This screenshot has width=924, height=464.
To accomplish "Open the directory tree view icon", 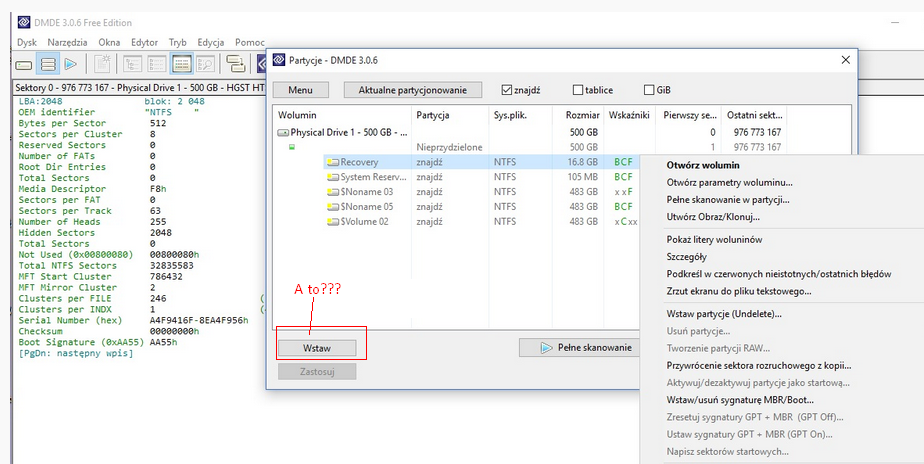I will (x=133, y=64).
